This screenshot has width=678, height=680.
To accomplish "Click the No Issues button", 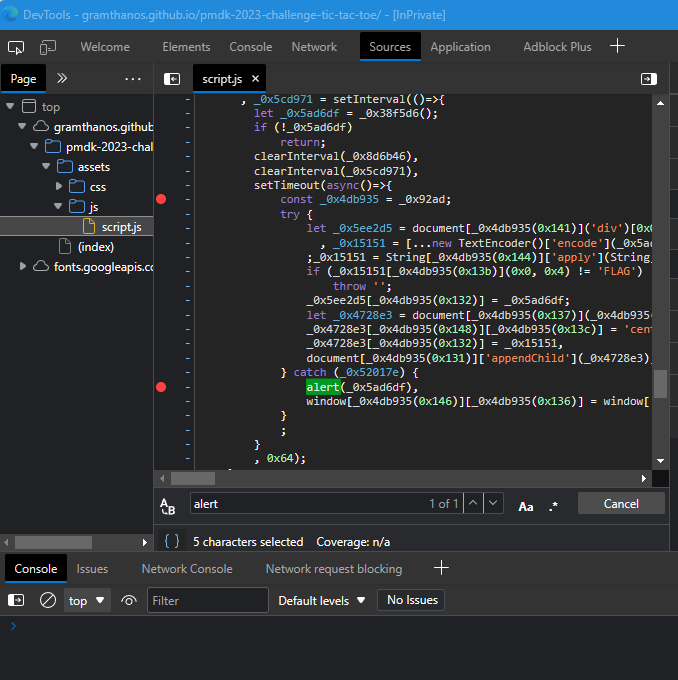I will (x=411, y=600).
